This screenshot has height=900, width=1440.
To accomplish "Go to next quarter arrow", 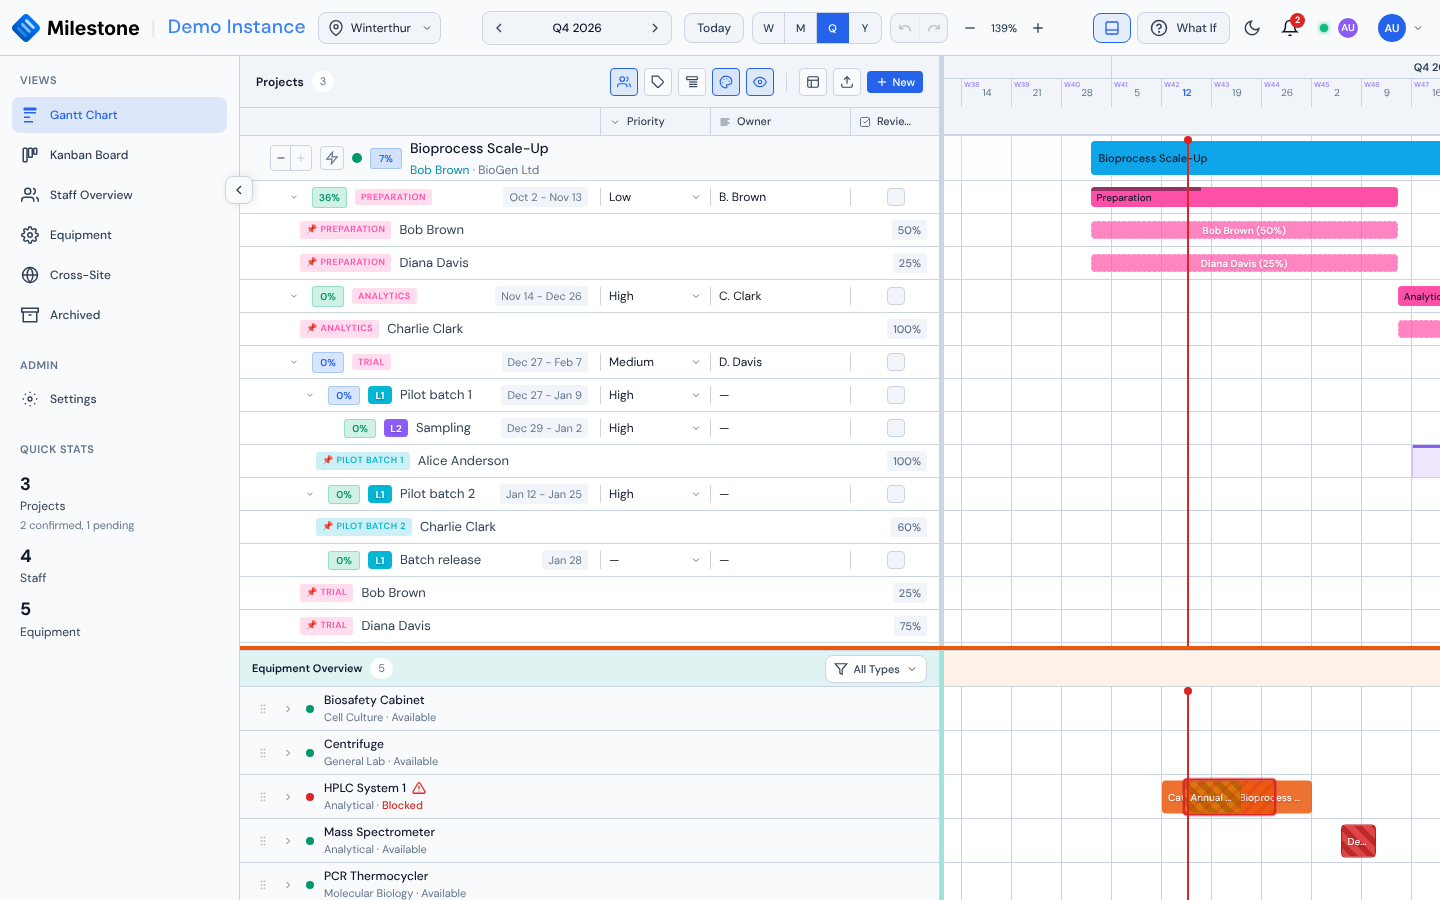I will tap(655, 28).
